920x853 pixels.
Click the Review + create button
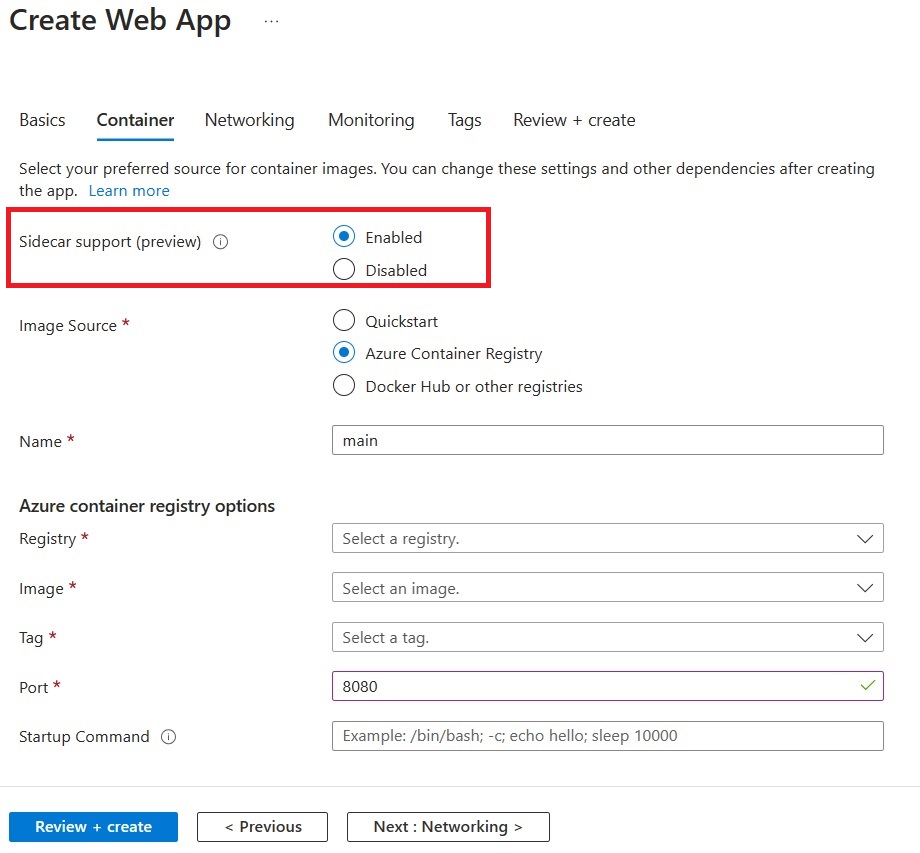pos(93,826)
